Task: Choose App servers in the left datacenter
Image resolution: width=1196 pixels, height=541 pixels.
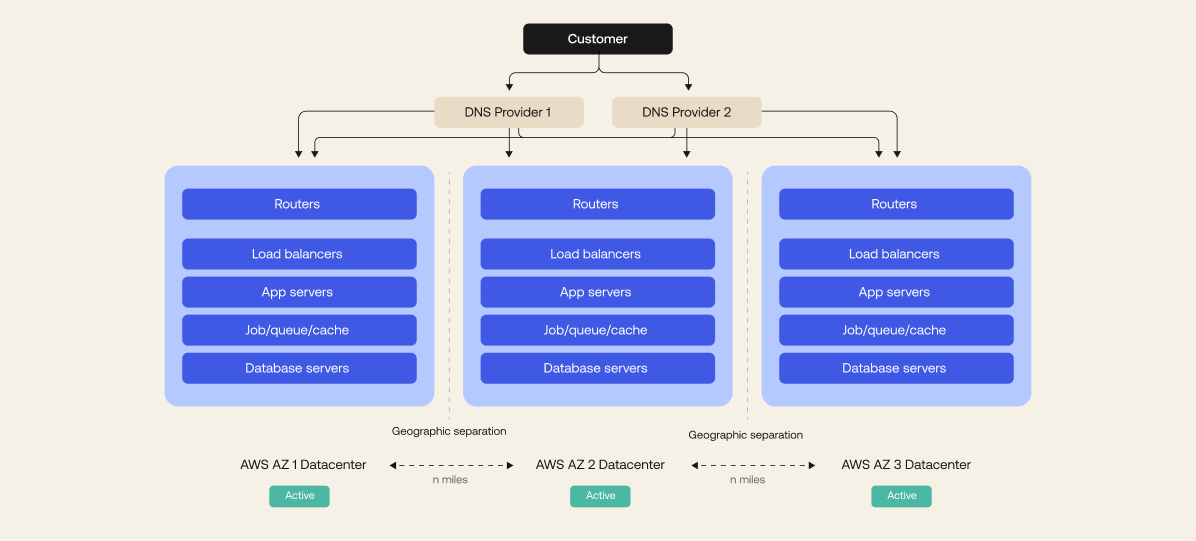Action: coord(298,292)
